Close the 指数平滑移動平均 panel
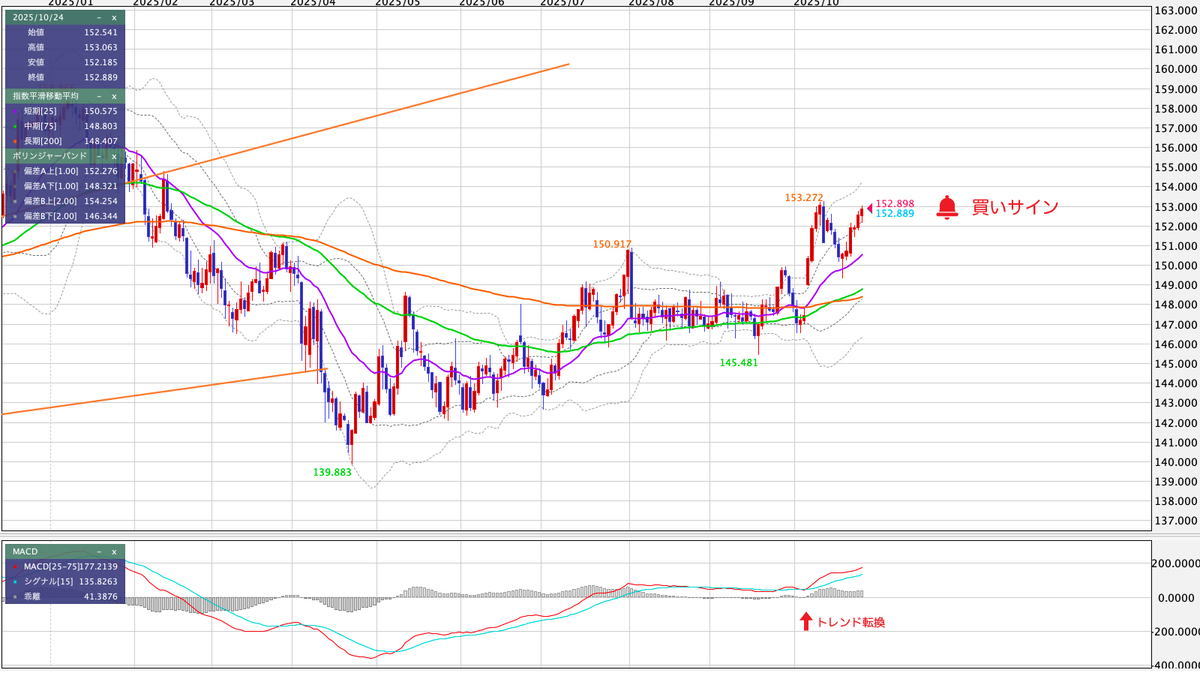The image size is (1200, 676). click(114, 97)
